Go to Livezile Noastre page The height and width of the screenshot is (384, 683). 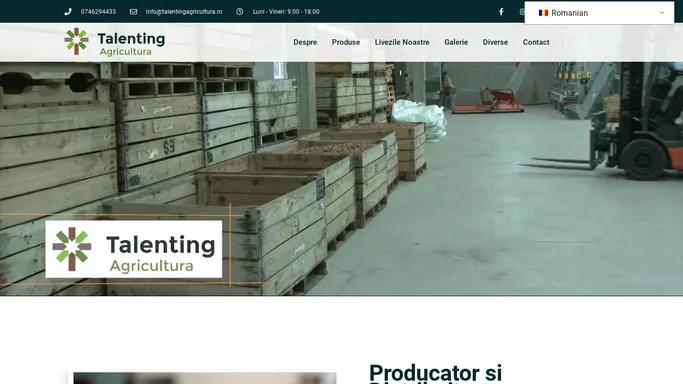(402, 42)
